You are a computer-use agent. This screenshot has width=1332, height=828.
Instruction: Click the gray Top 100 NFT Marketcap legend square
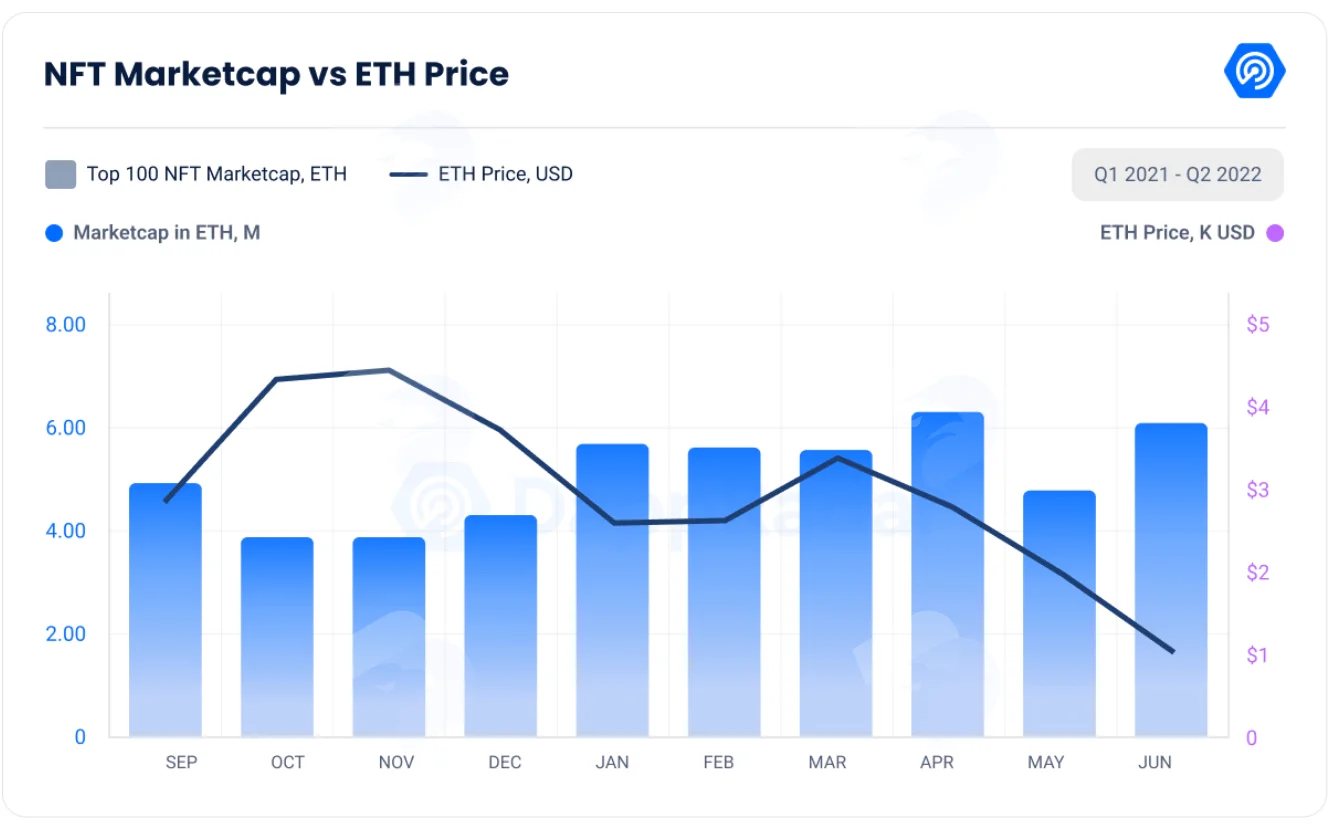[x=61, y=174]
